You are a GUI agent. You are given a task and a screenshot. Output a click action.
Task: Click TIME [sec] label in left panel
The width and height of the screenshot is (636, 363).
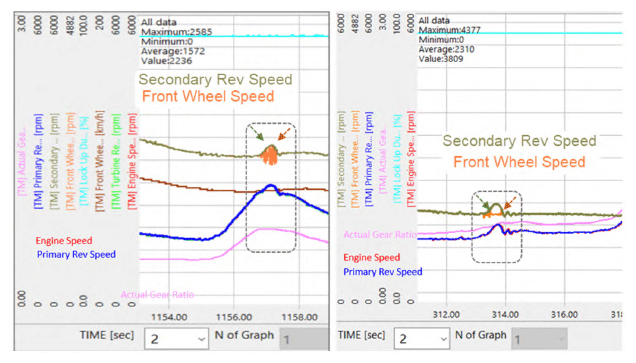tap(106, 335)
